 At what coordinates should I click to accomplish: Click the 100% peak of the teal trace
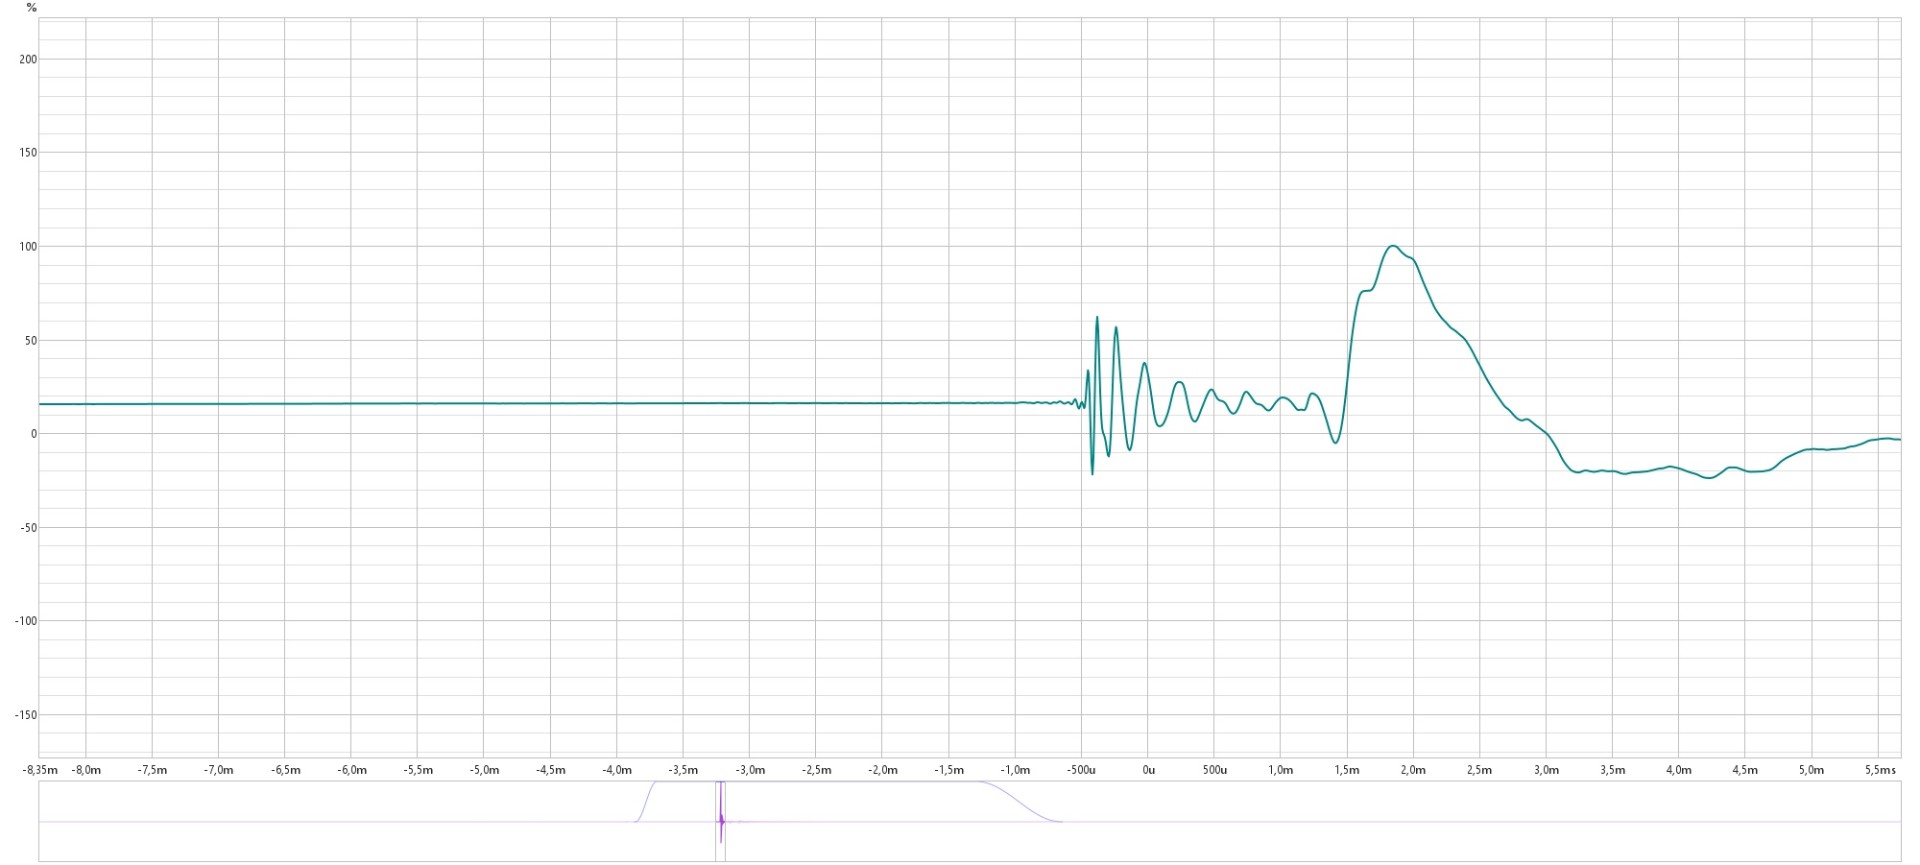1392,246
